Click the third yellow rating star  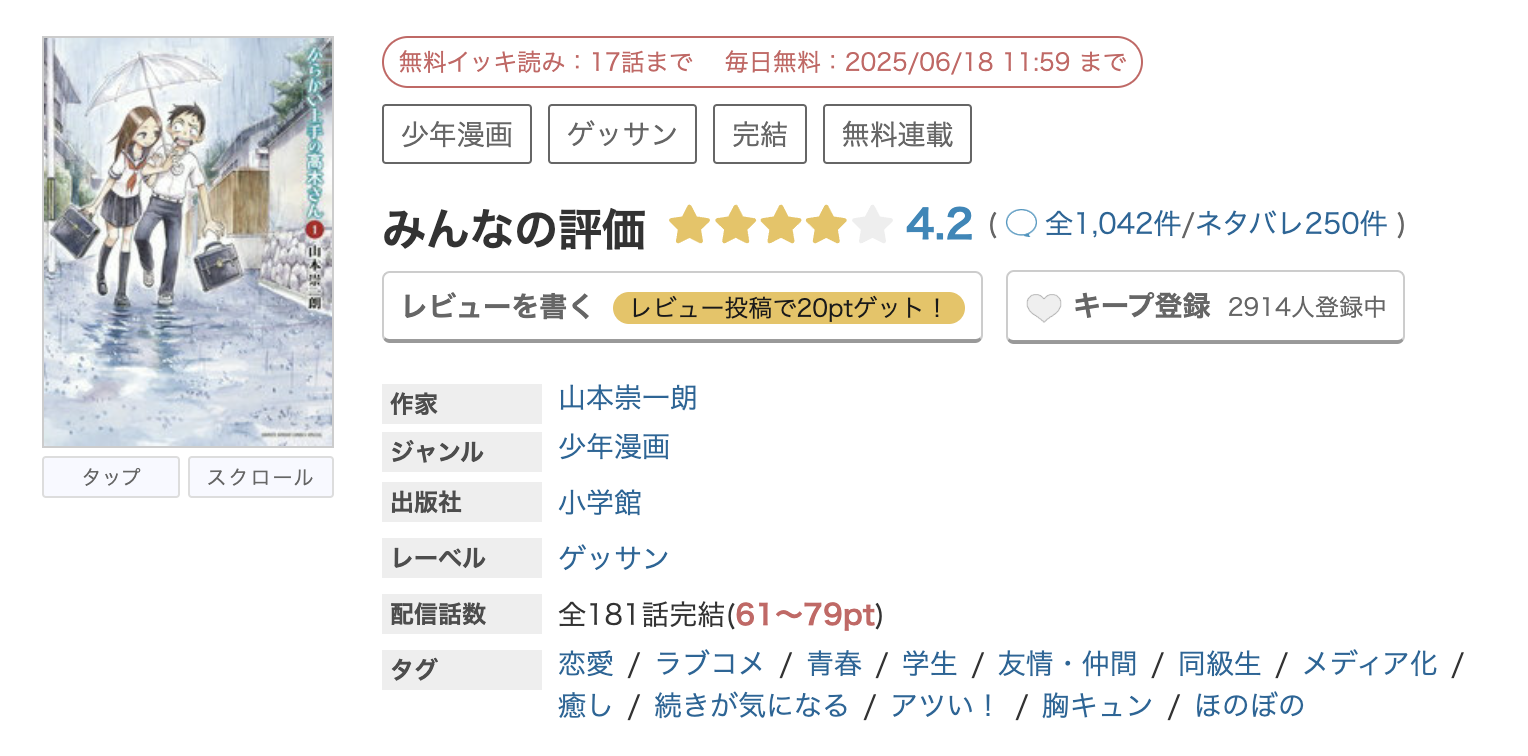pyautogui.click(x=781, y=225)
